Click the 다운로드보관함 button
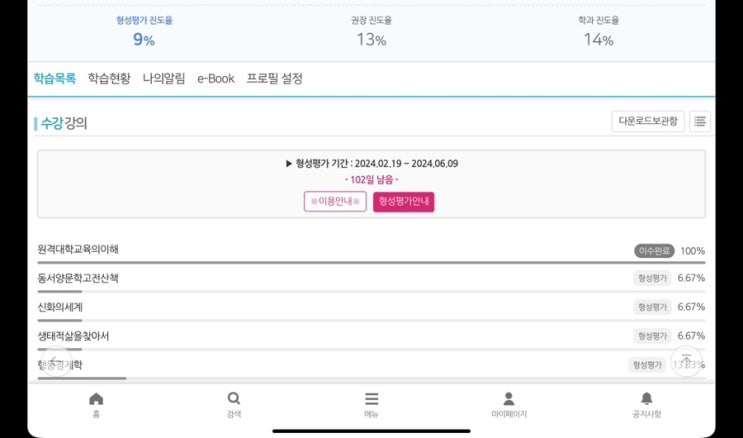Screen dimensions: 743x438 (648, 122)
